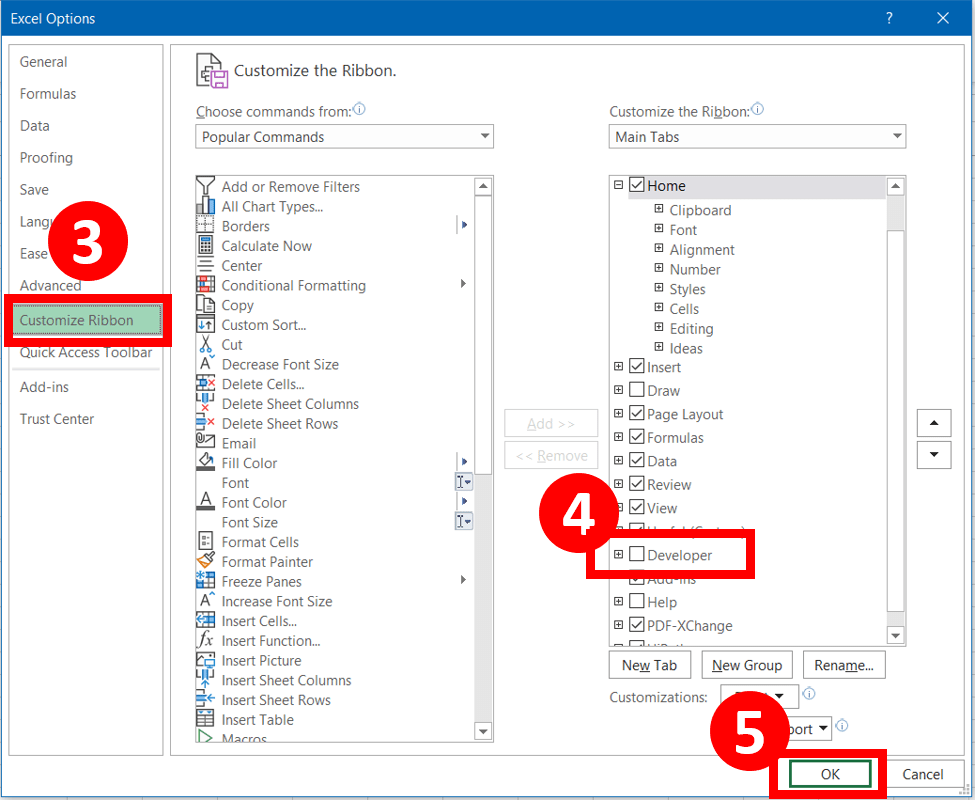Click the OK button

(x=830, y=774)
